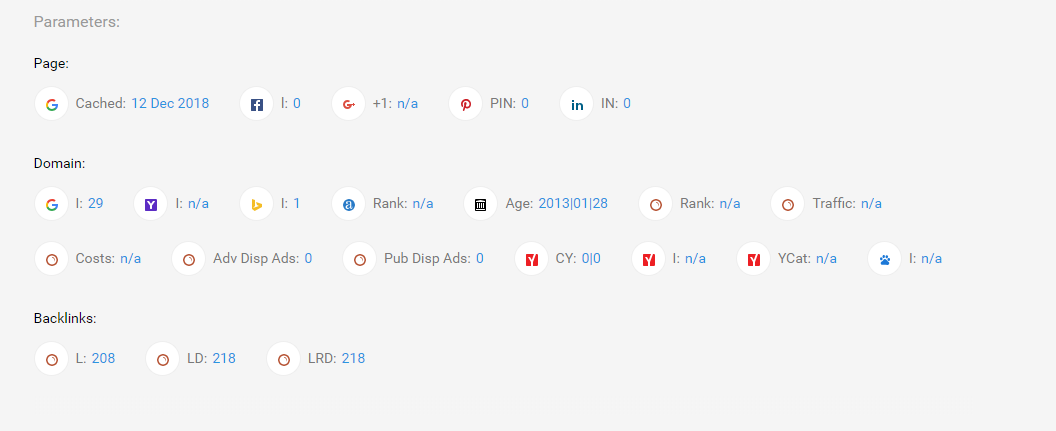Open the PIN count 0 link
This screenshot has width=1056, height=431.
click(x=525, y=104)
